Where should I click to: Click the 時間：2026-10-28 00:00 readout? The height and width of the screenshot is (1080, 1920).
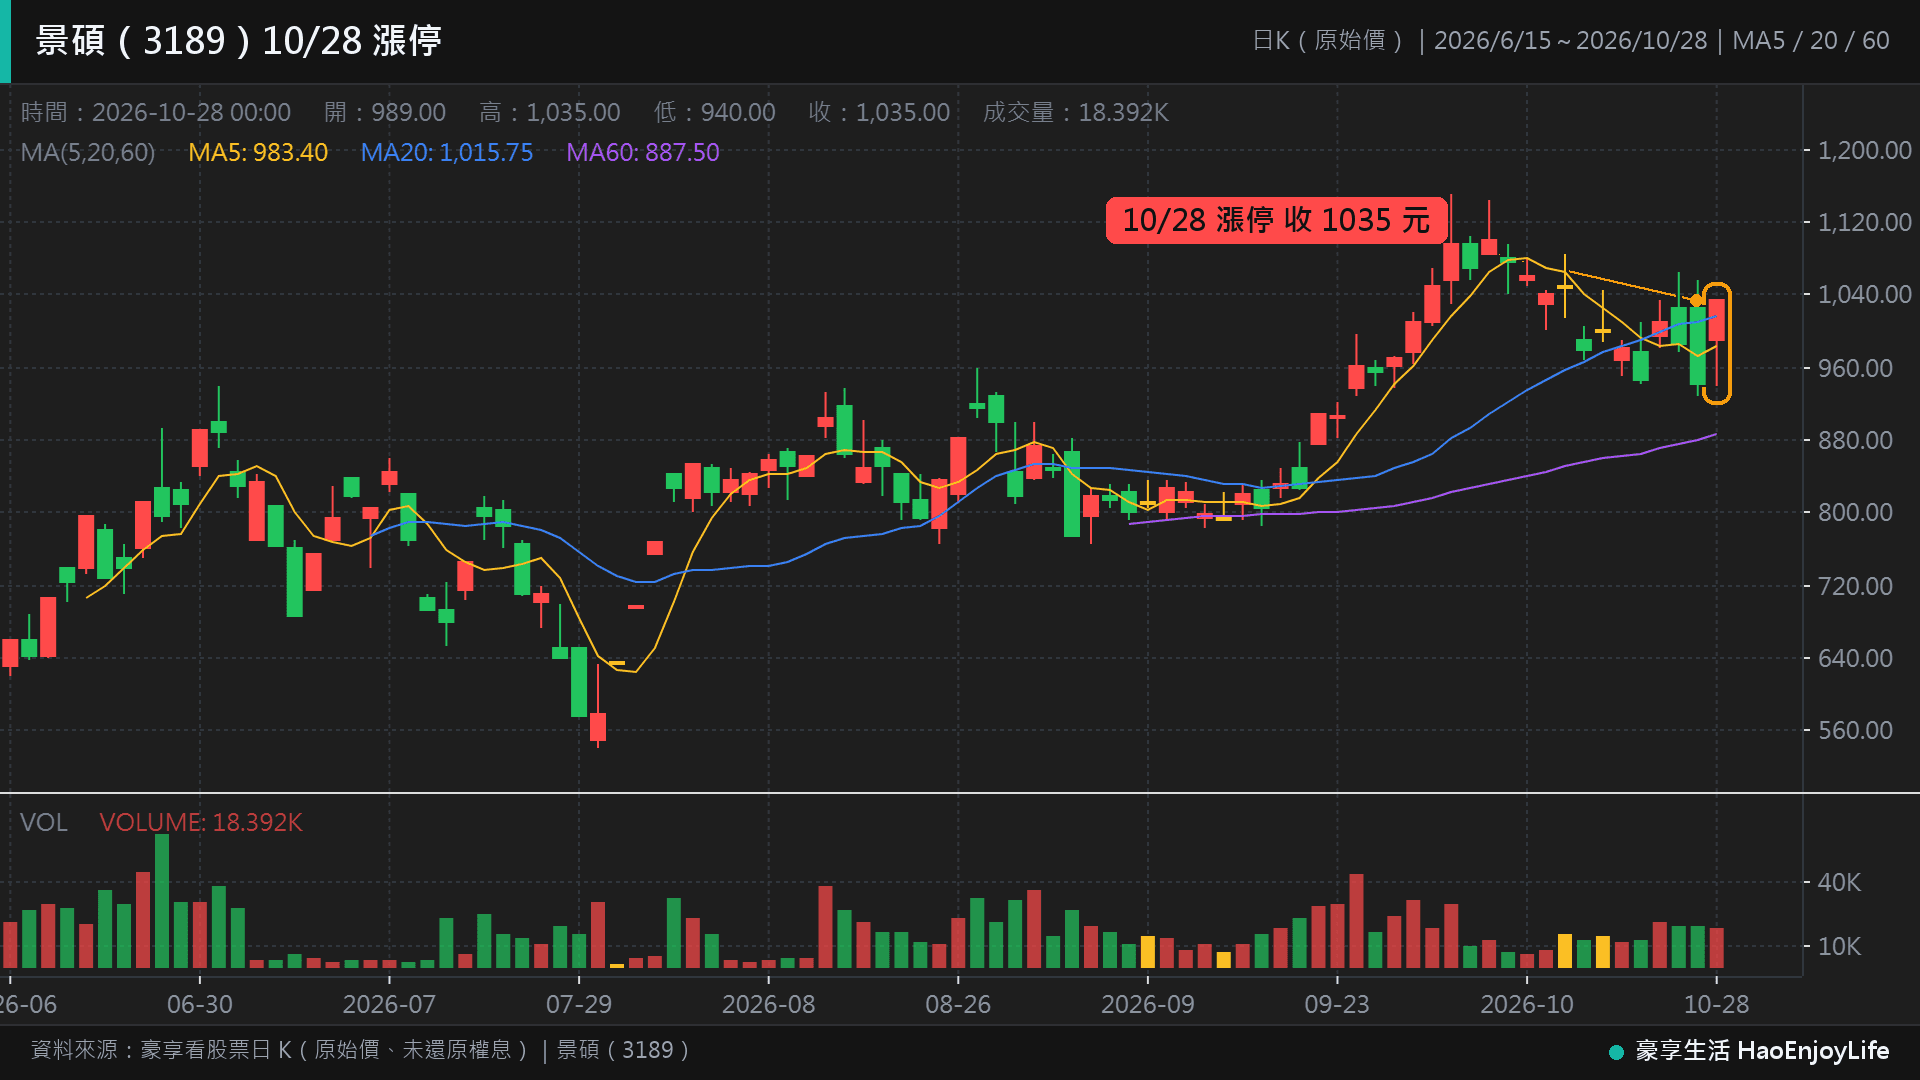click(x=156, y=112)
